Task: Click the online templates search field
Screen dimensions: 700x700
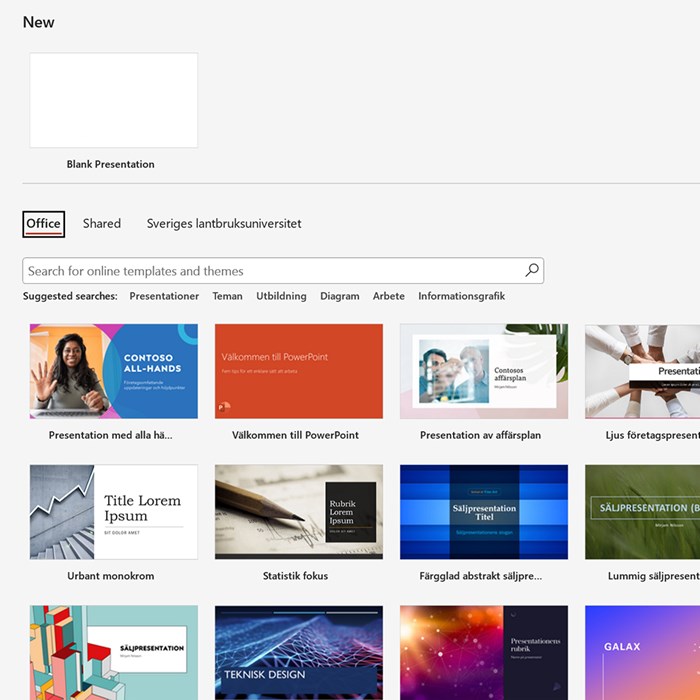Action: 270,271
